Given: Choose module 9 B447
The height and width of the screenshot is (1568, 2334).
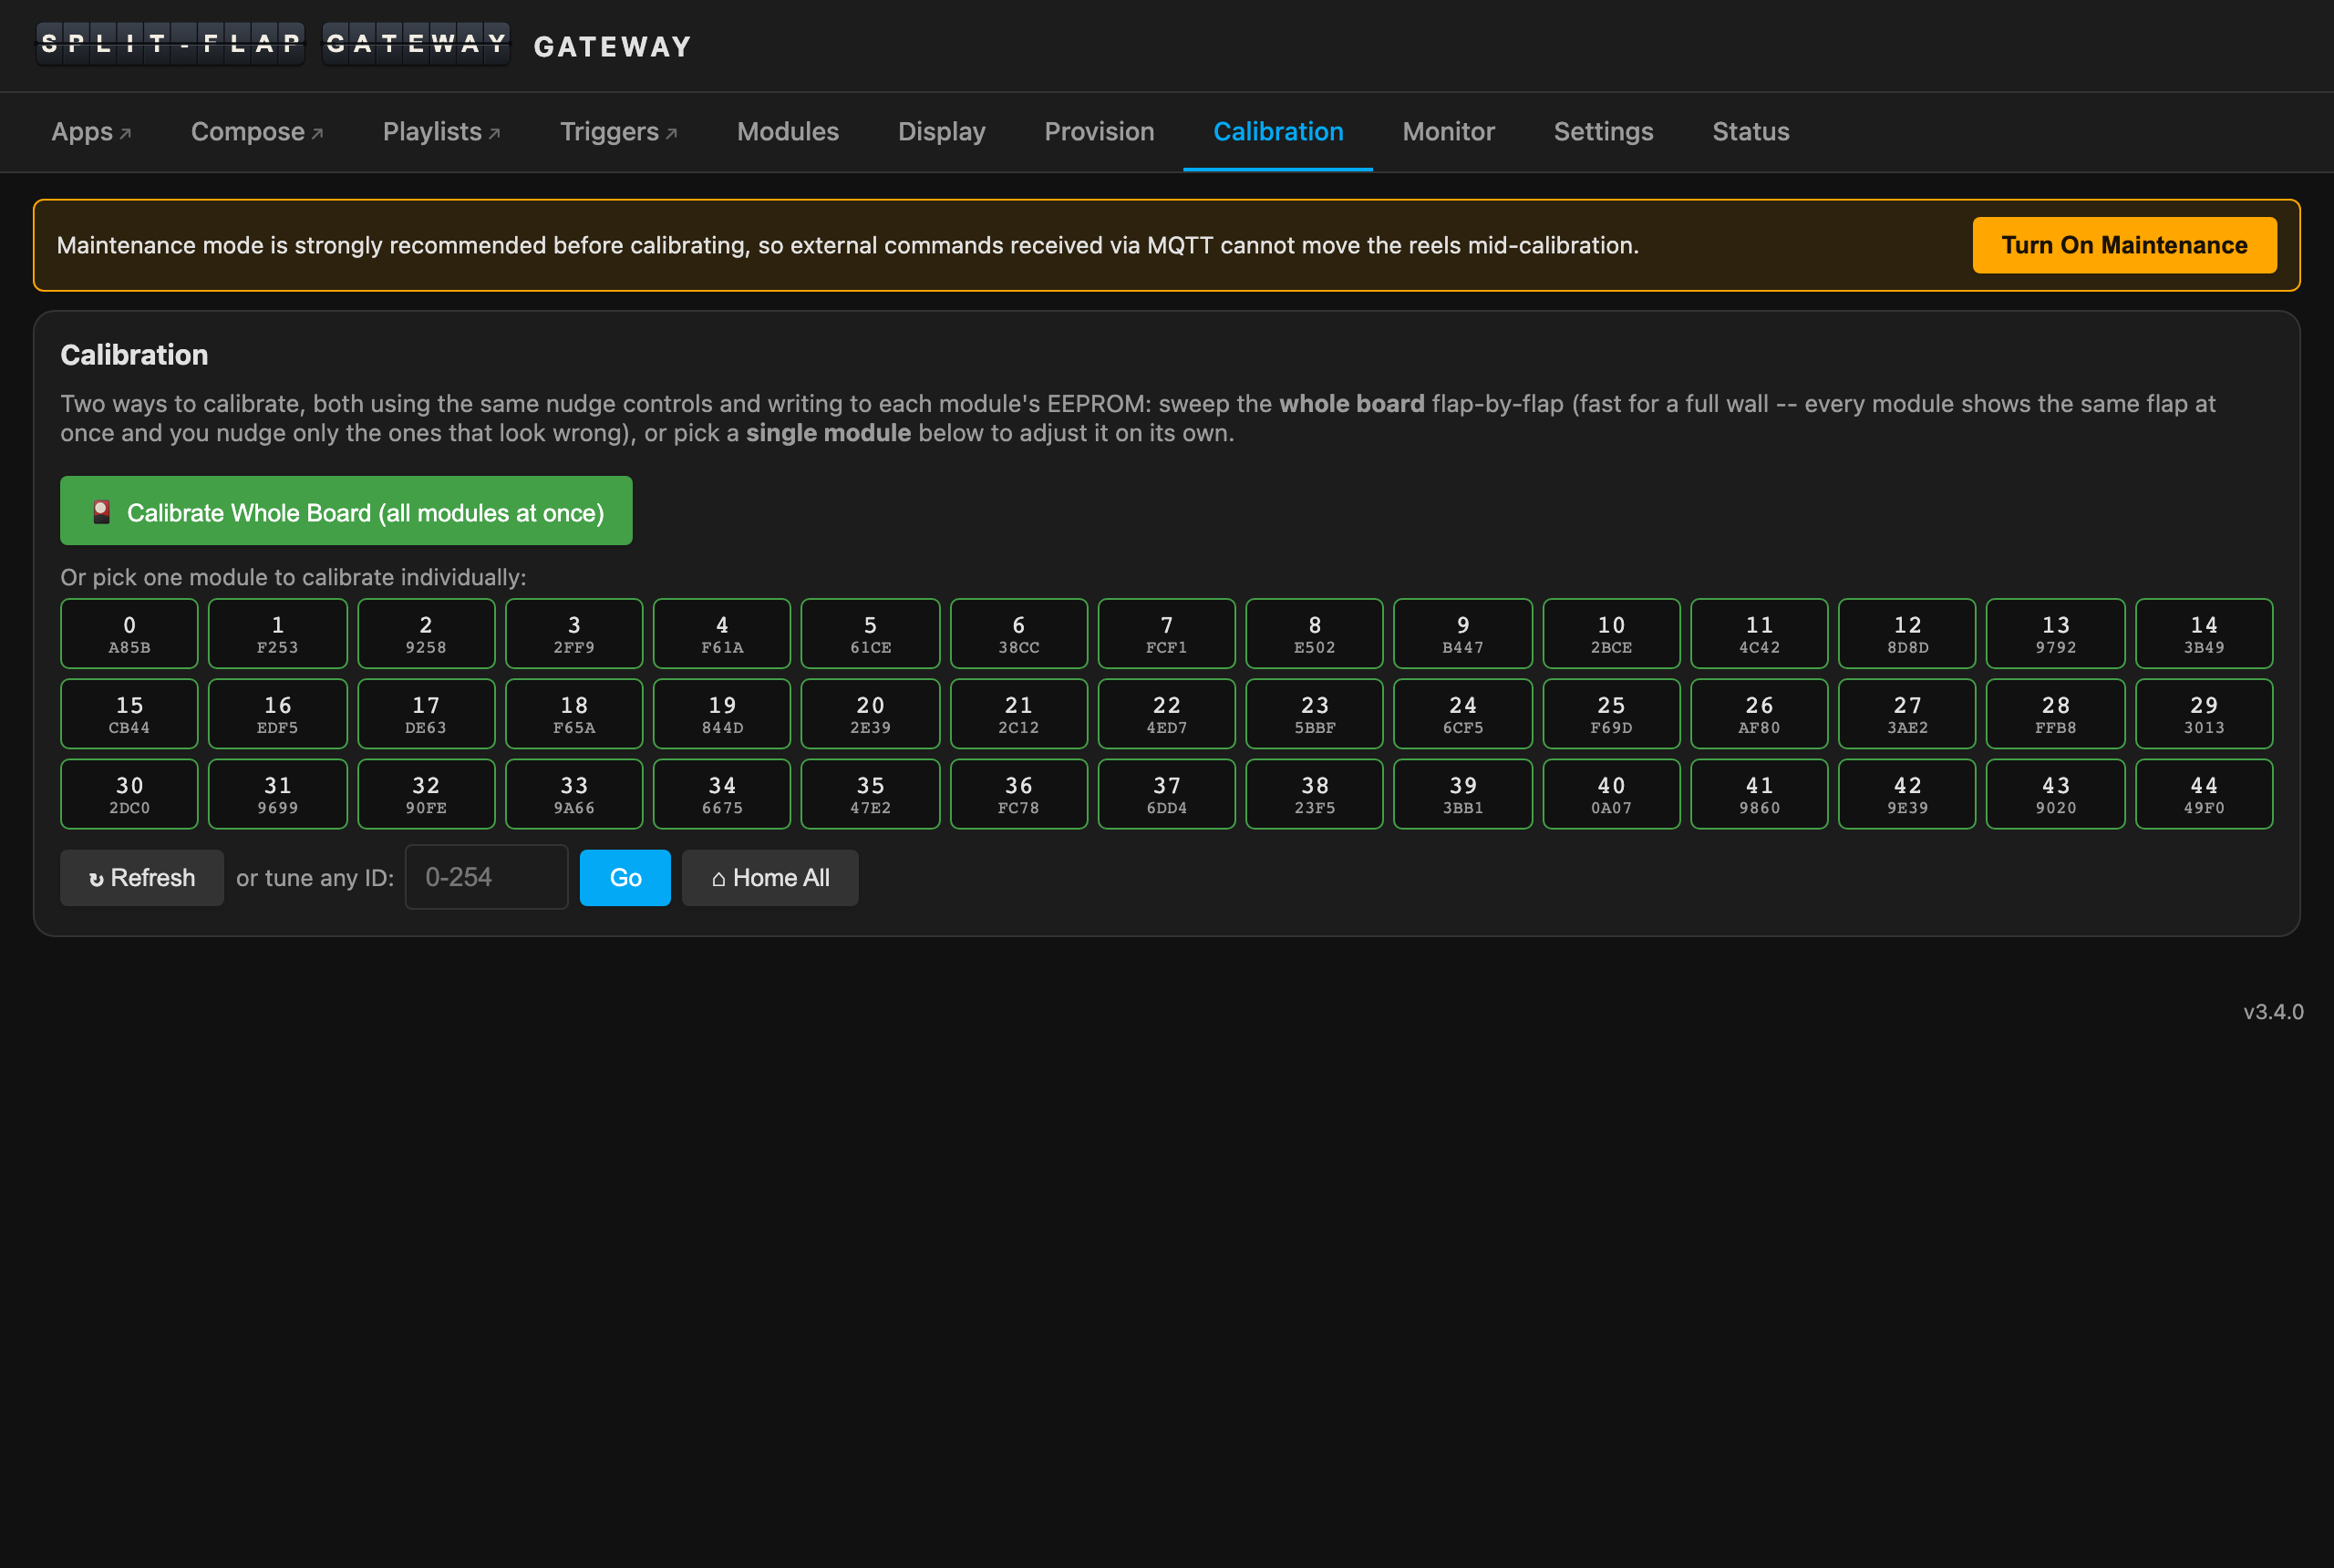Looking at the screenshot, I should click(1463, 634).
